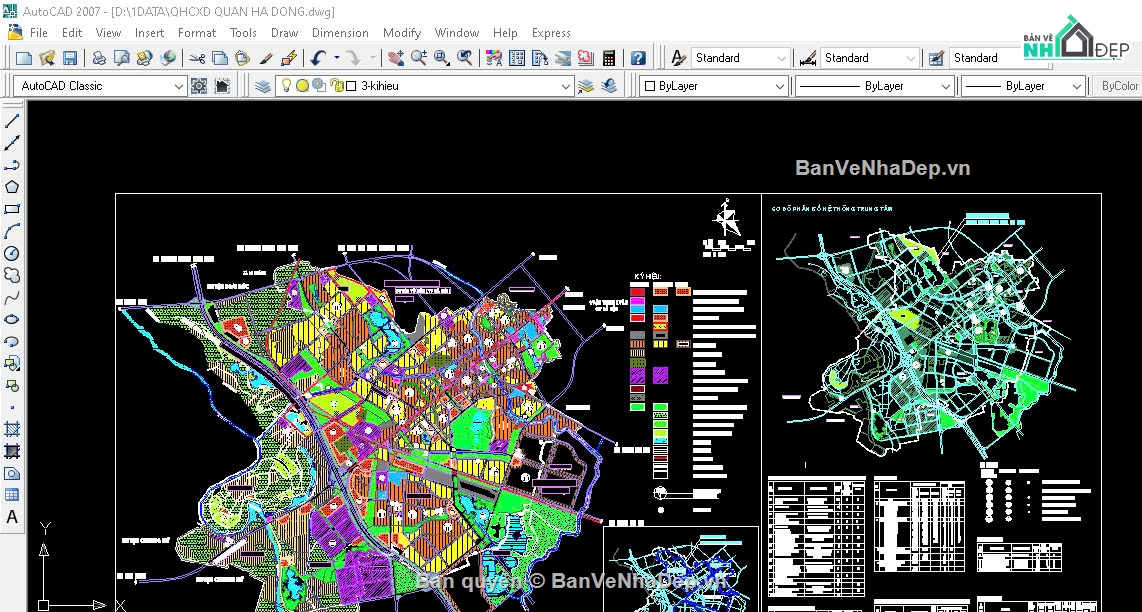Image resolution: width=1142 pixels, height=612 pixels.
Task: Open the Layer Properties Manager
Action: click(x=263, y=86)
